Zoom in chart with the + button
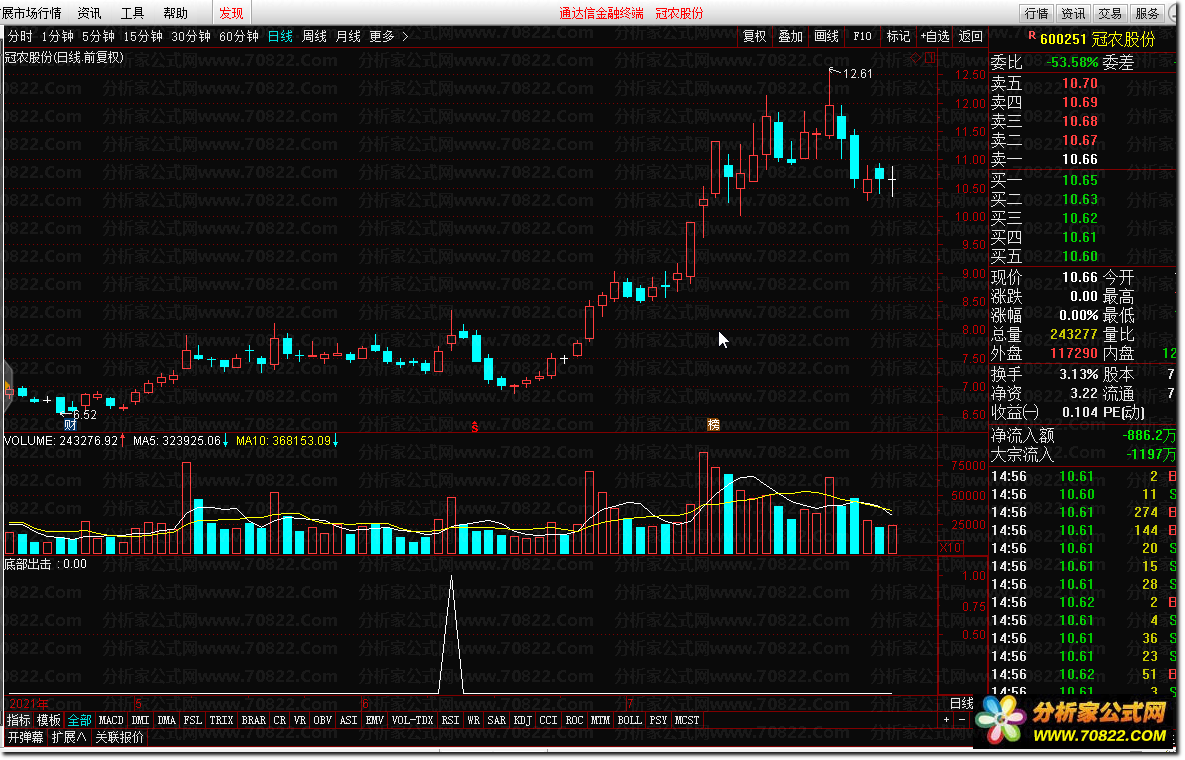The height and width of the screenshot is (760, 1185). coord(946,720)
